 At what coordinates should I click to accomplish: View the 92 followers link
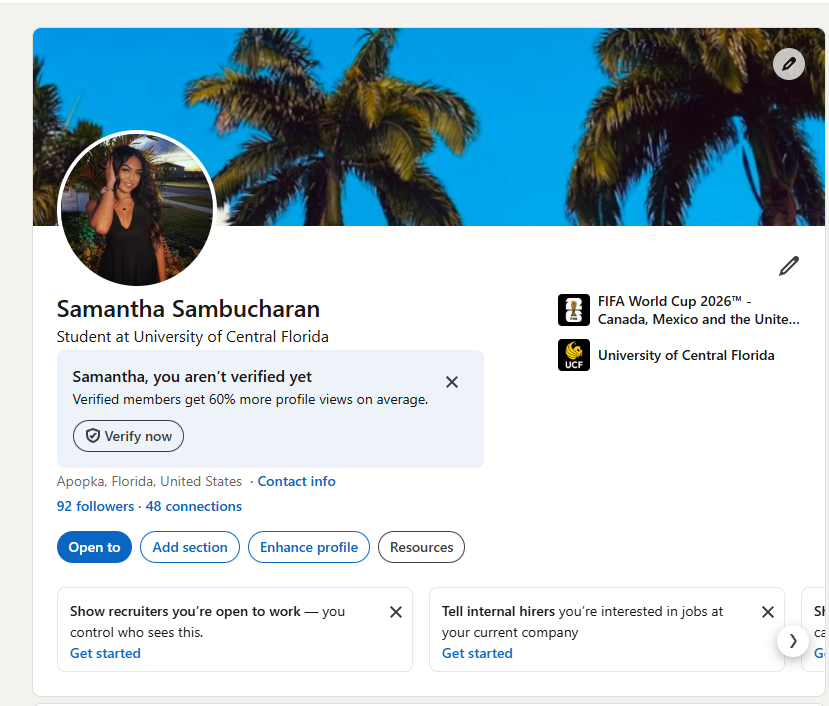point(95,506)
